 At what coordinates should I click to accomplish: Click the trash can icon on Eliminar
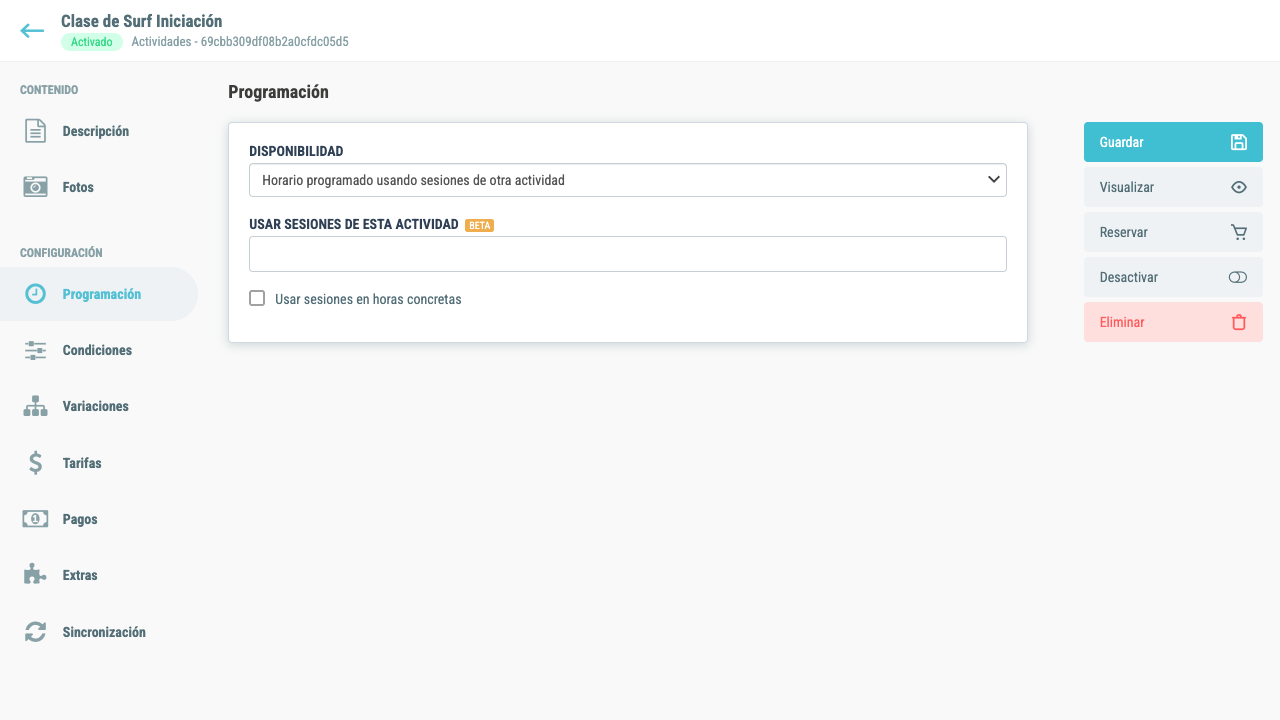tap(1239, 322)
